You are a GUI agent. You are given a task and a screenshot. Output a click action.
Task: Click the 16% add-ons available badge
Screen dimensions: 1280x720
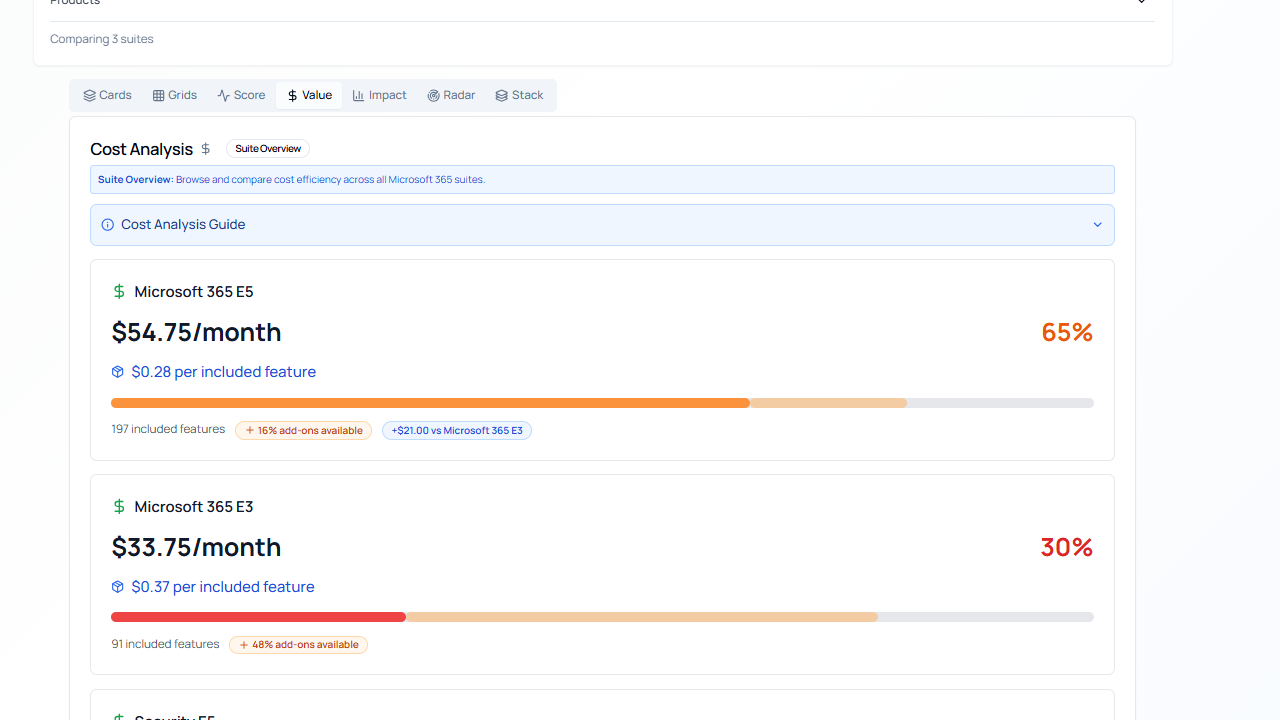pyautogui.click(x=304, y=431)
